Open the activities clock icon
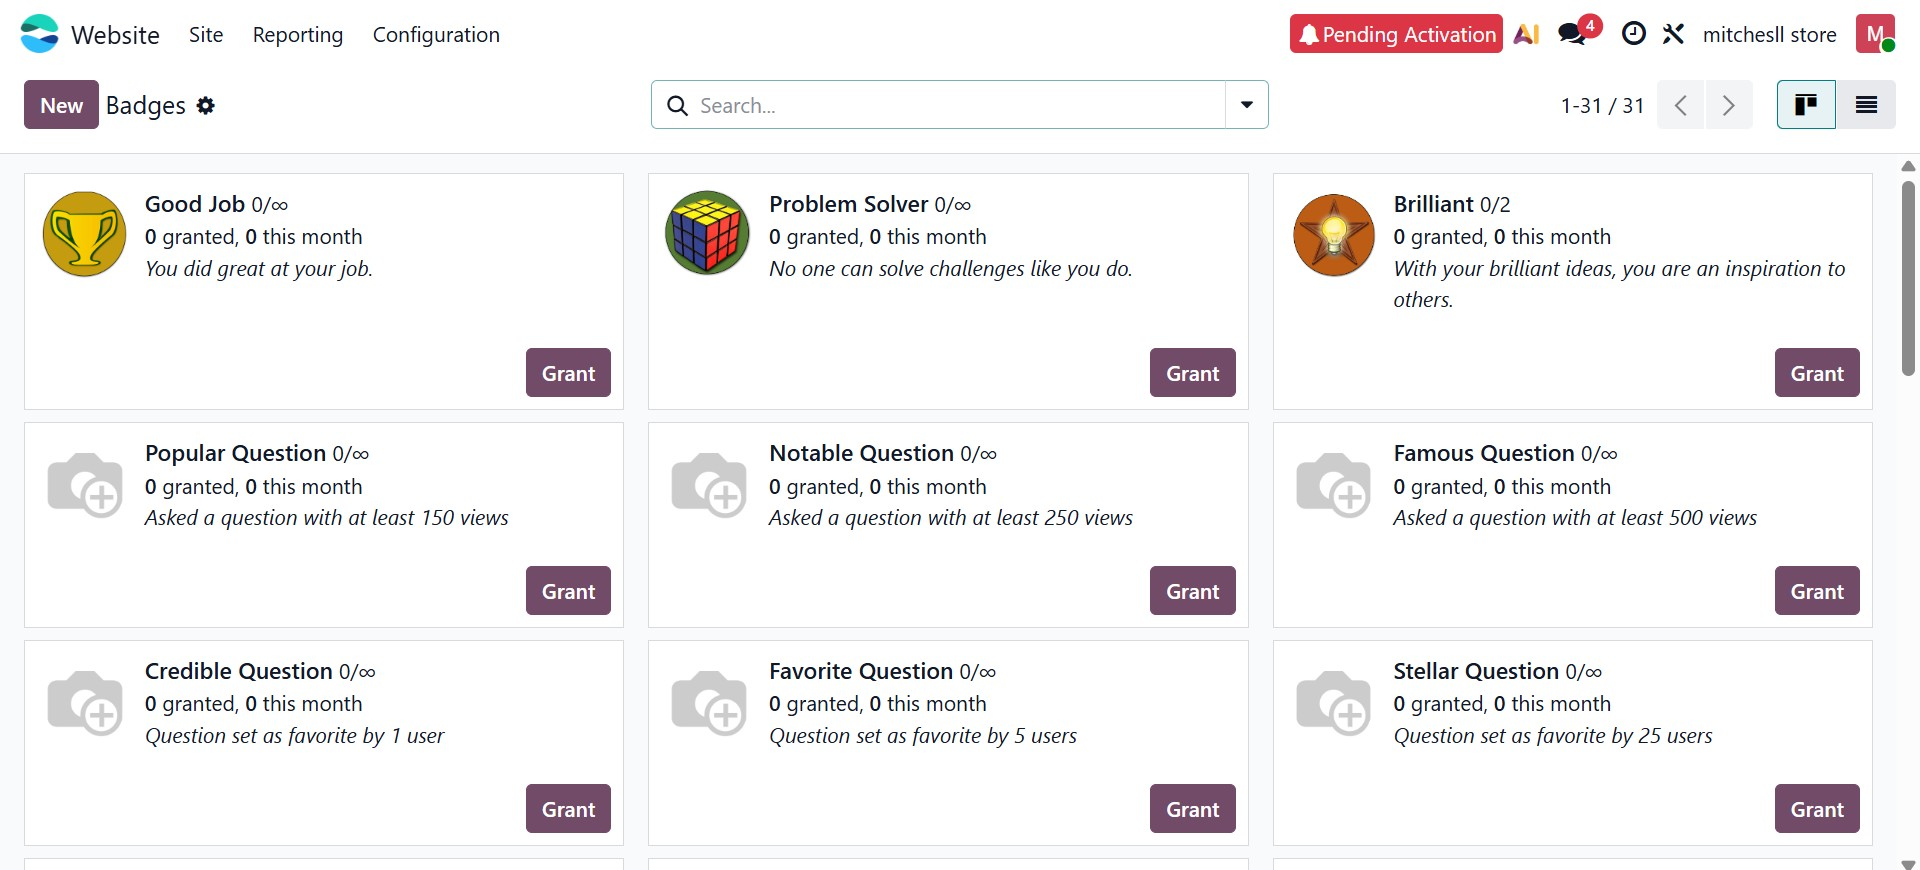 [x=1633, y=34]
